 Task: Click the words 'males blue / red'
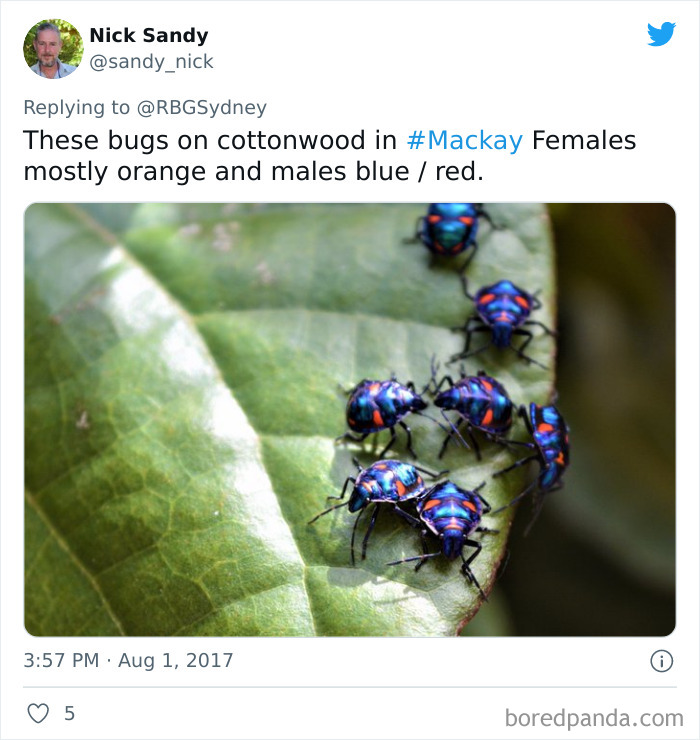(377, 171)
